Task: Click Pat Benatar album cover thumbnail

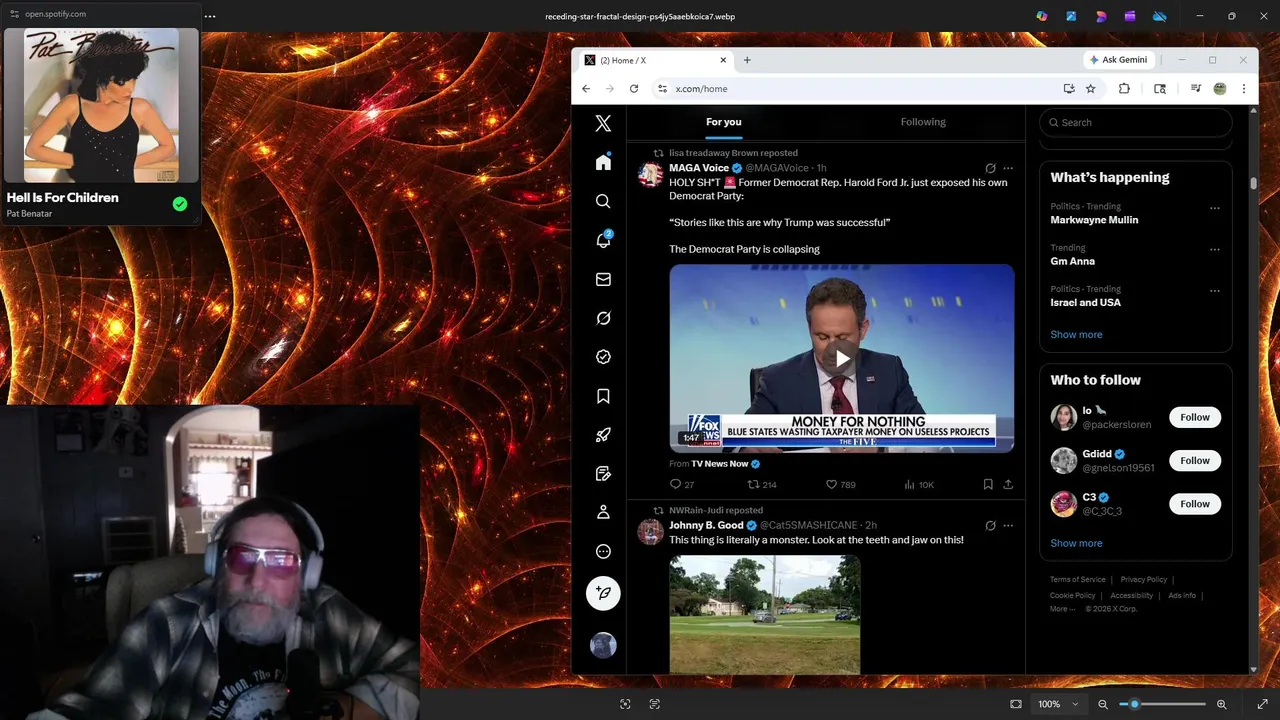Action: pyautogui.click(x=101, y=105)
